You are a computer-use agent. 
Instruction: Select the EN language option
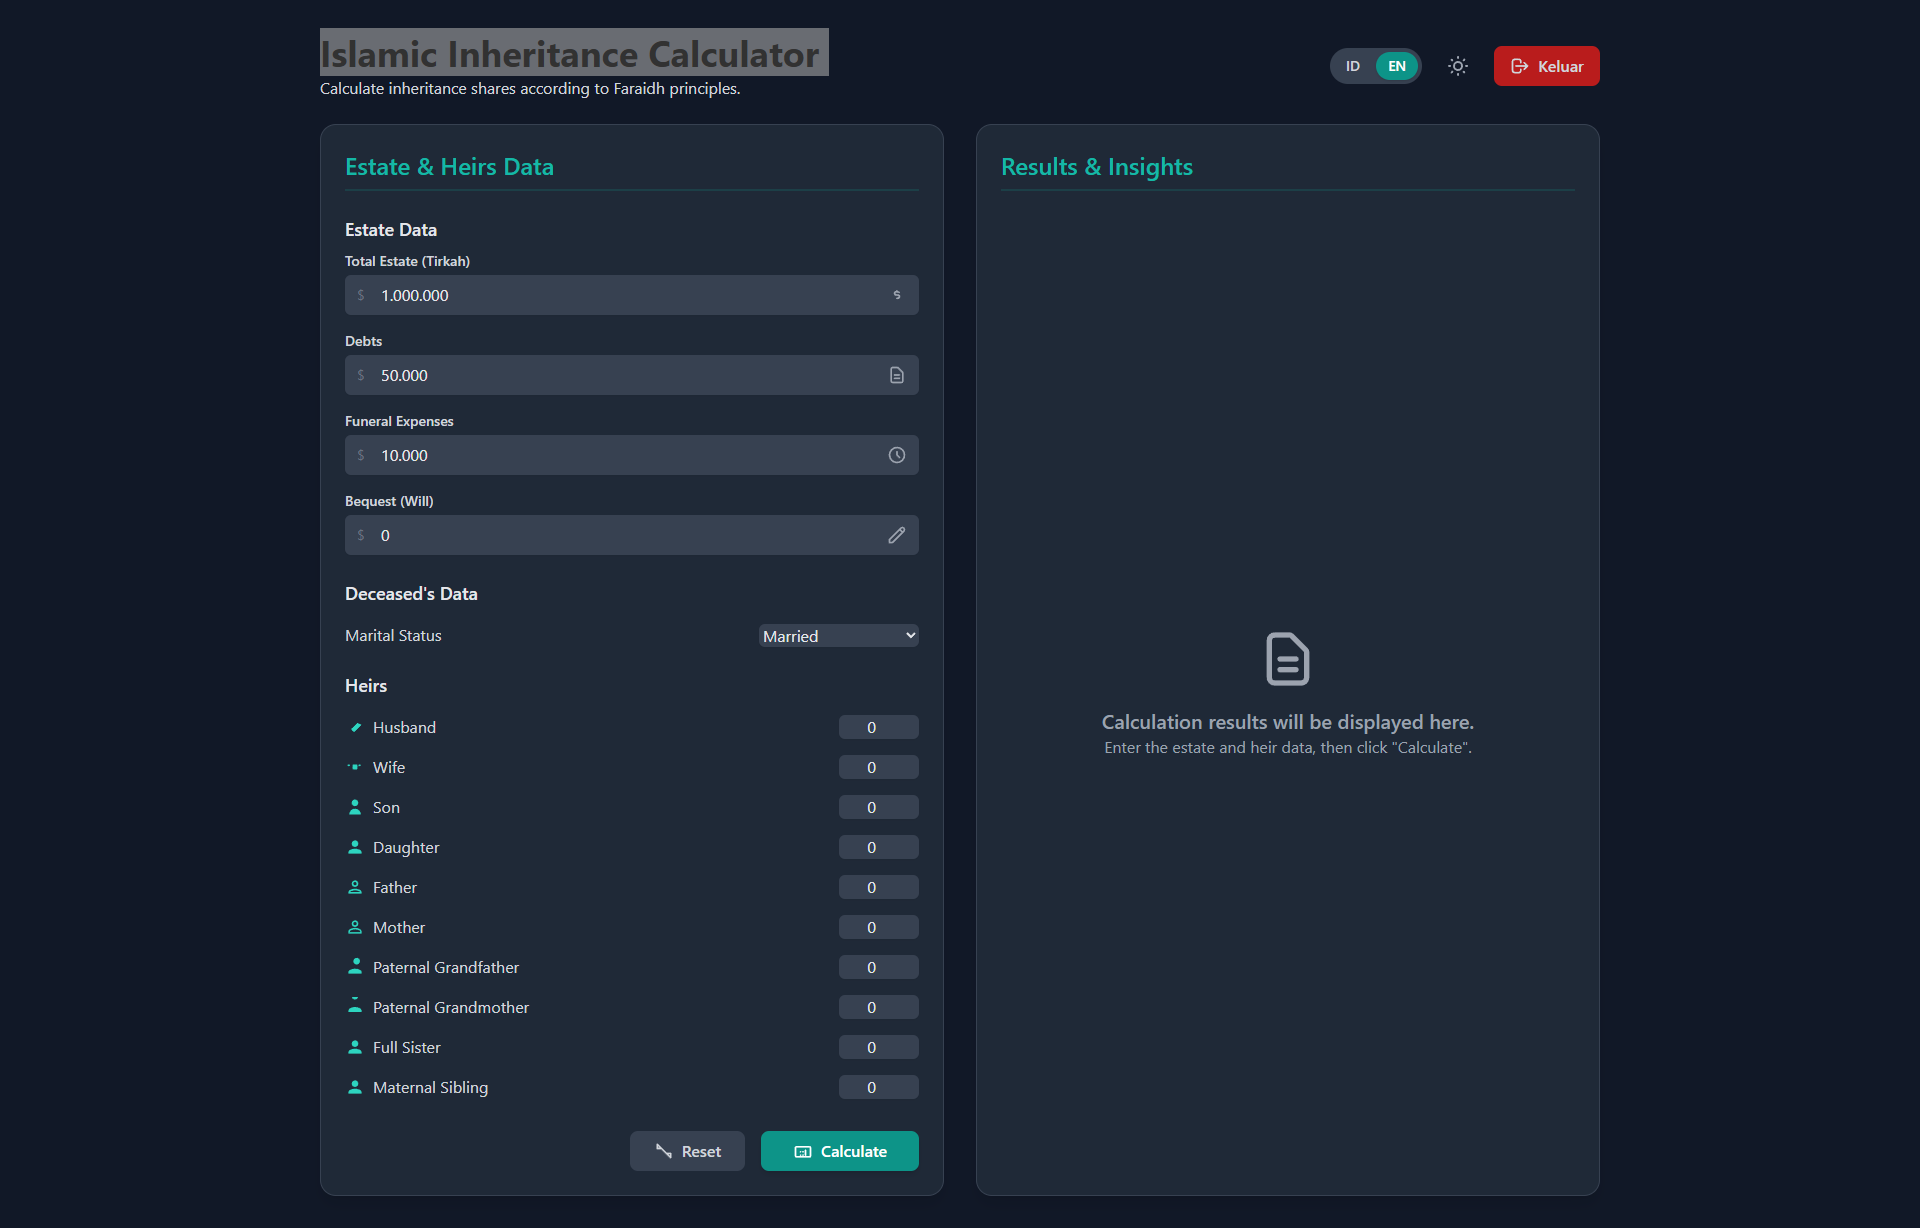click(1396, 66)
